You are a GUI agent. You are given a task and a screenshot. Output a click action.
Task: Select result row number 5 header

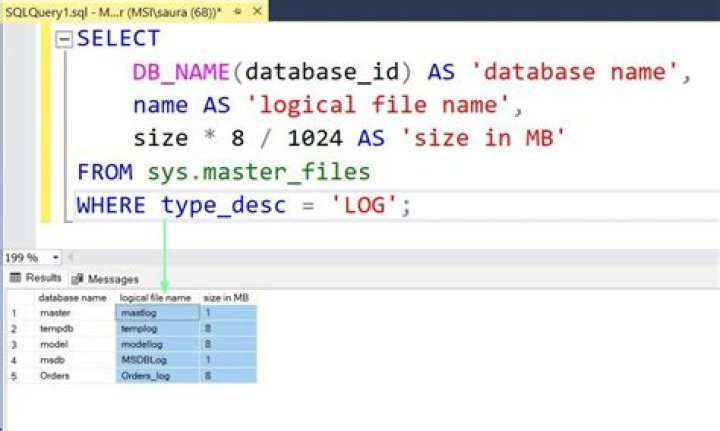[21, 375]
